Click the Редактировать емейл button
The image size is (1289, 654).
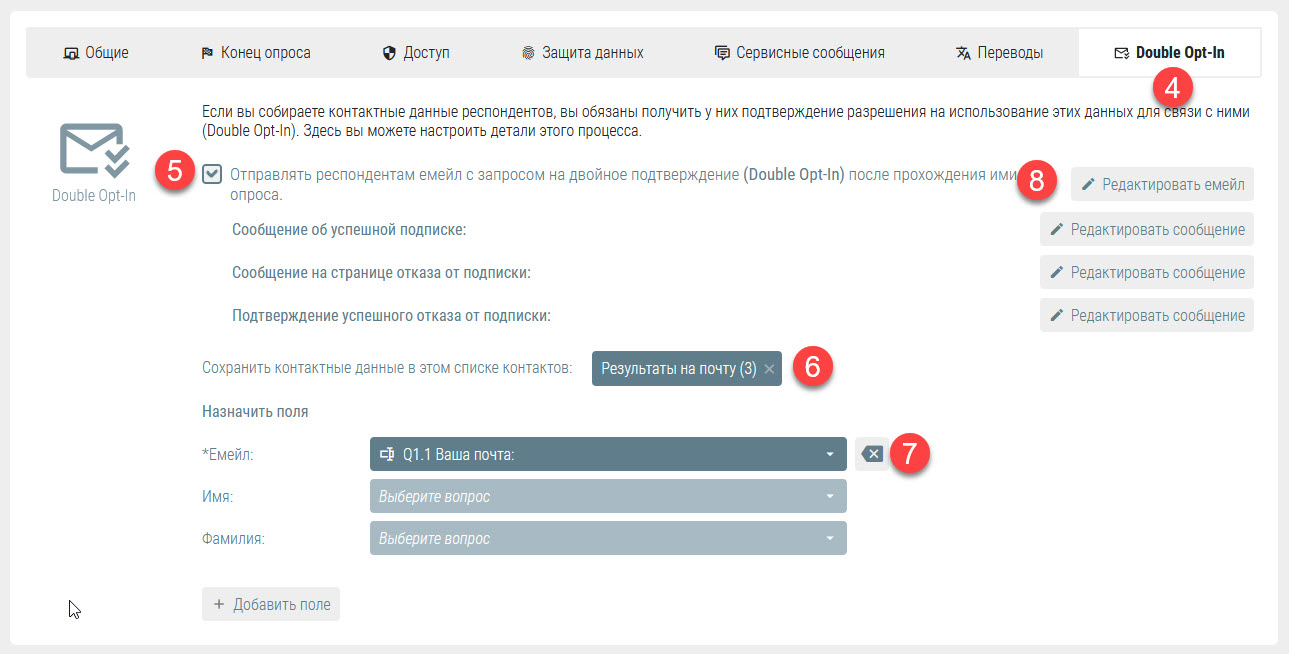point(1162,184)
